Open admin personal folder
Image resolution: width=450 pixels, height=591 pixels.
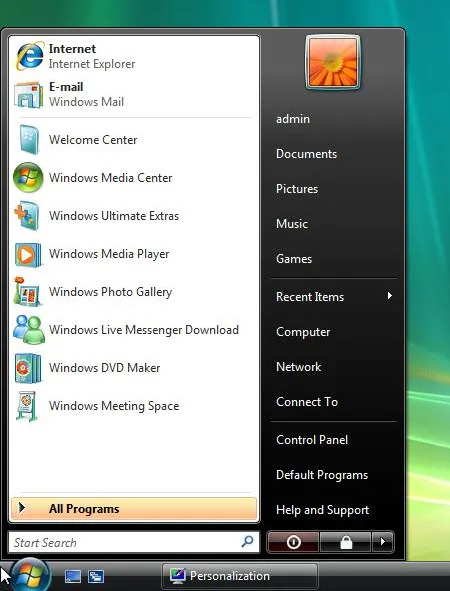[x=293, y=119]
